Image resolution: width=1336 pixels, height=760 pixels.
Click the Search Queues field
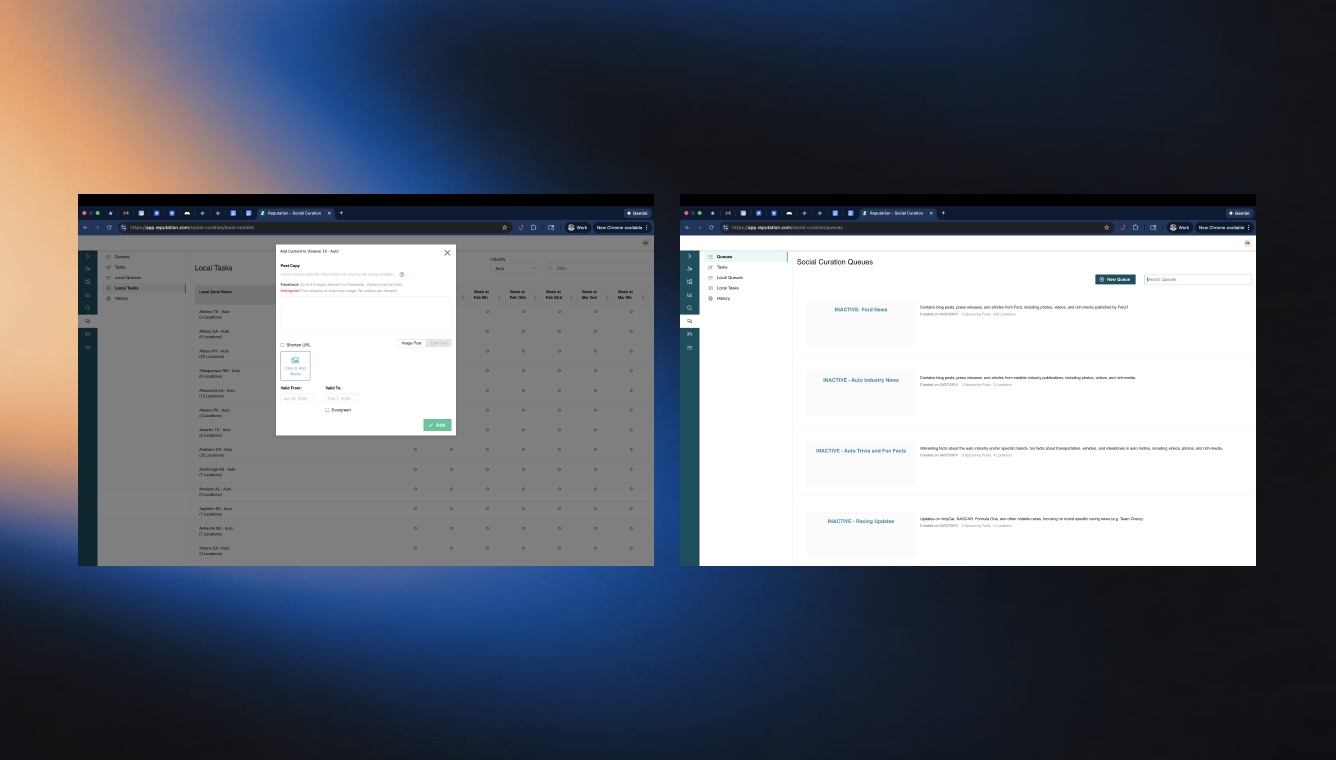pyautogui.click(x=1198, y=280)
